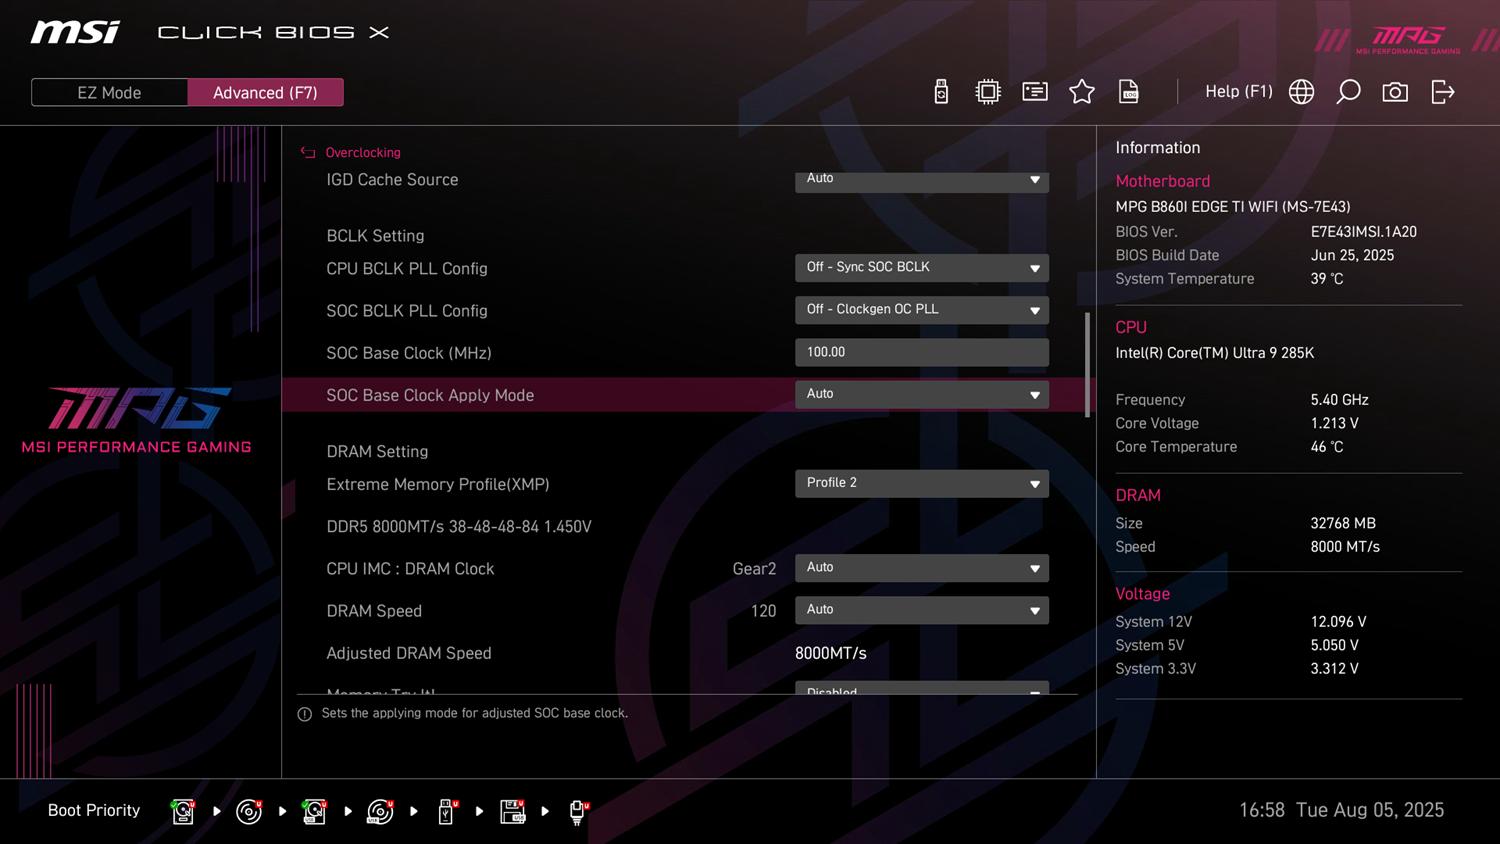The width and height of the screenshot is (1500, 844).
Task: Expand the SOC BCLK PLL Config dropdown
Action: click(x=921, y=310)
